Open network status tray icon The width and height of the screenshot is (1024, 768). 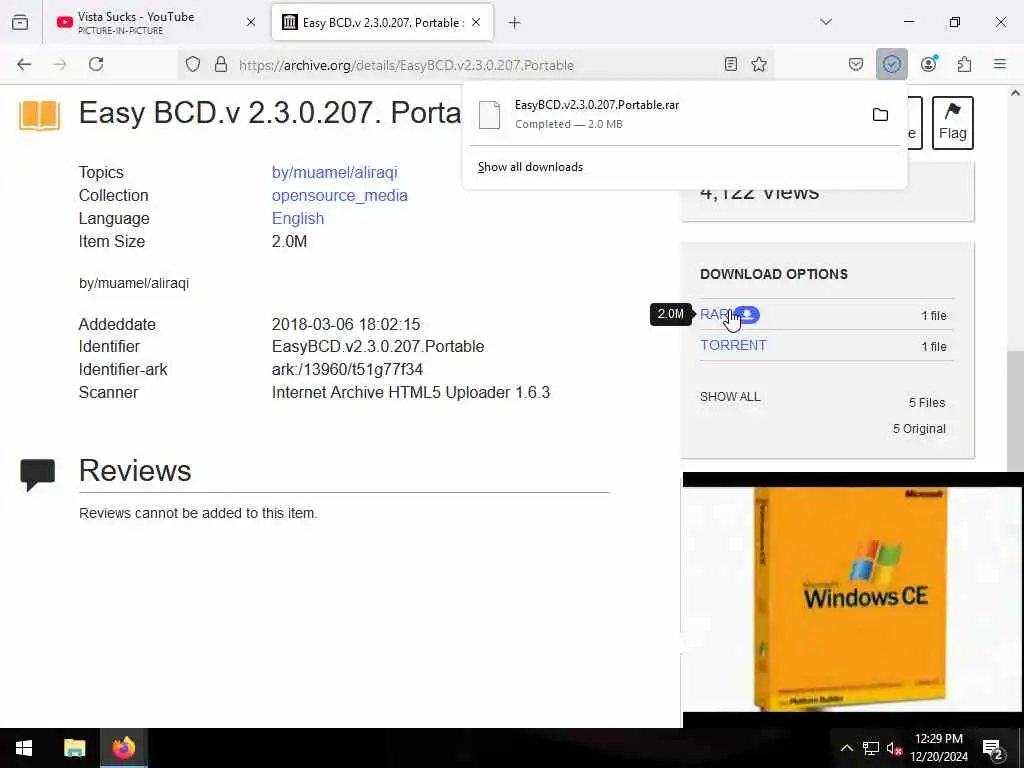coord(871,748)
